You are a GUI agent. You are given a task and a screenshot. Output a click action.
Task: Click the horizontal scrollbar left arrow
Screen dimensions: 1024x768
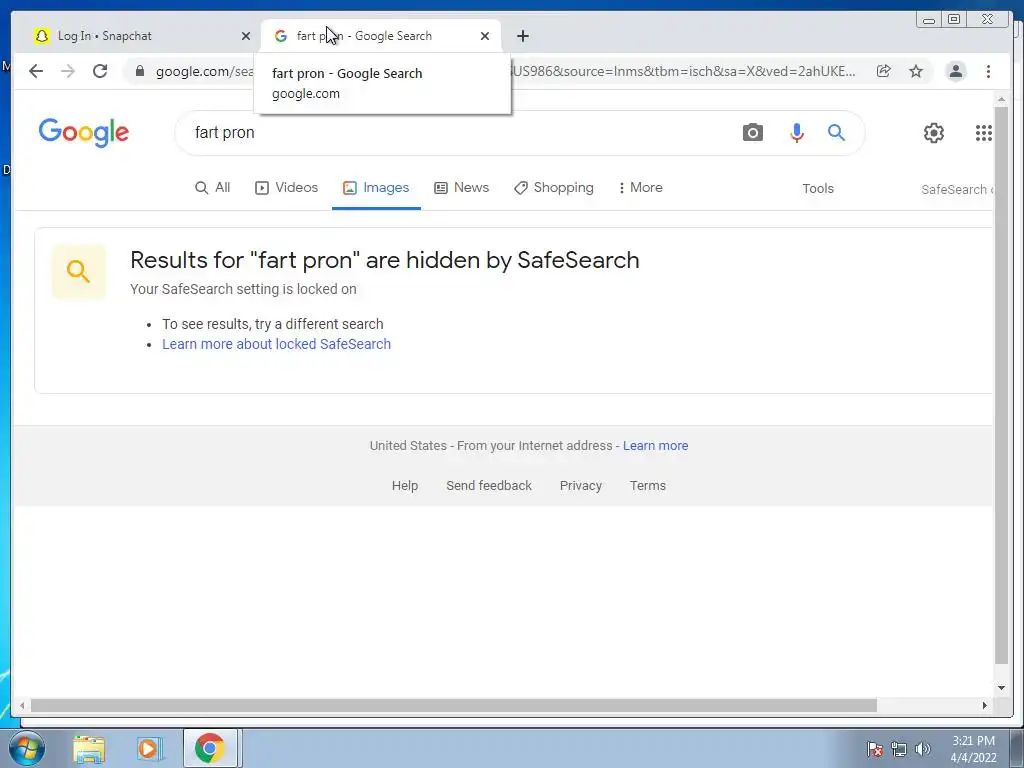point(22,705)
